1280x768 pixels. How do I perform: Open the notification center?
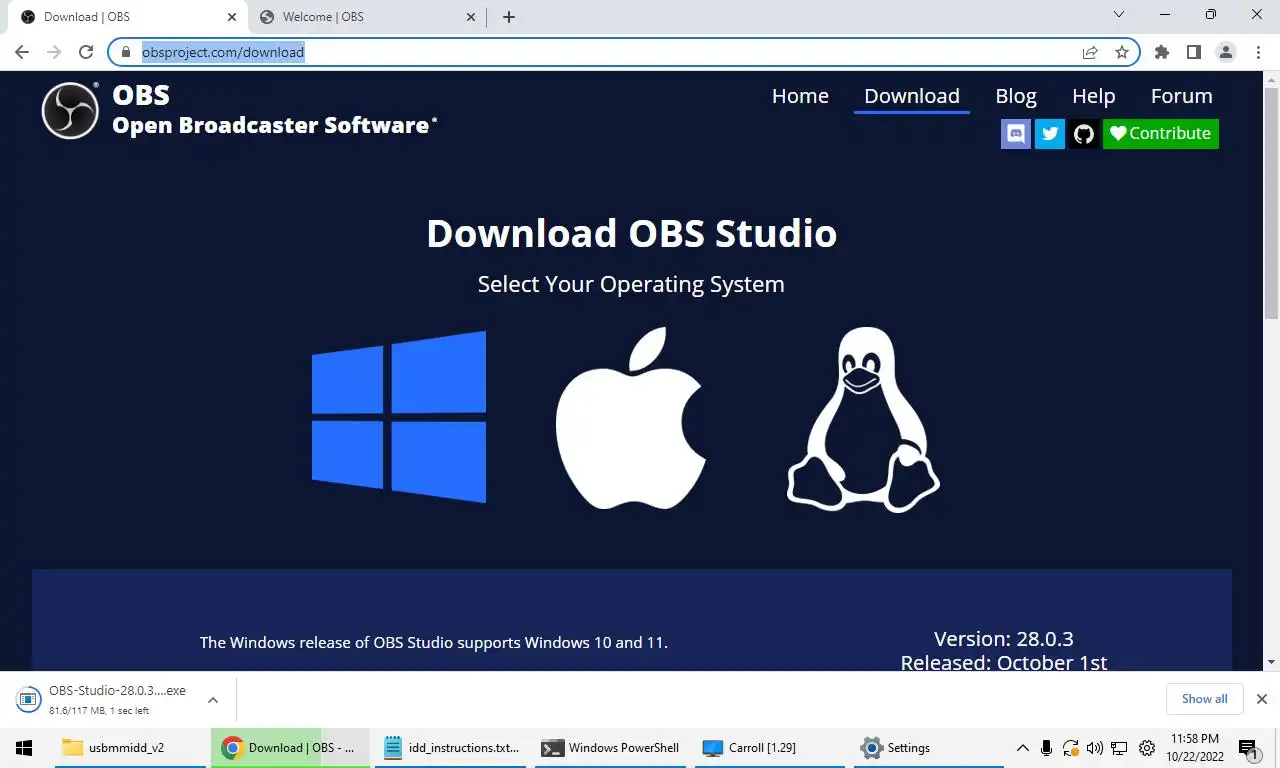[1248, 748]
